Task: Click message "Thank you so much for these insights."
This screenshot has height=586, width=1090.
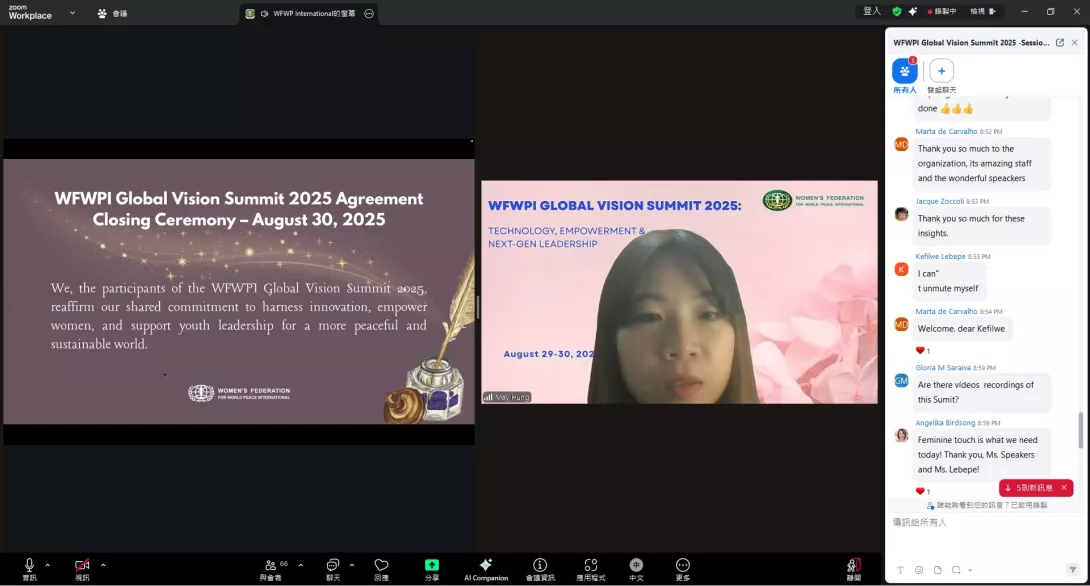Action: 982,226
